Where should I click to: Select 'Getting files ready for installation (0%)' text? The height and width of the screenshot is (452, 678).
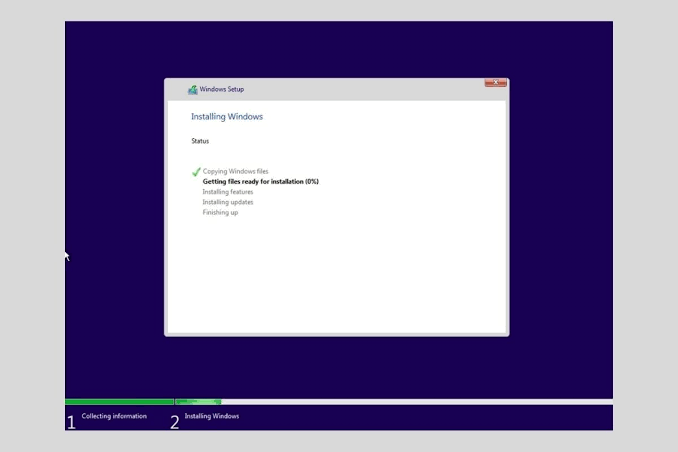point(261,182)
